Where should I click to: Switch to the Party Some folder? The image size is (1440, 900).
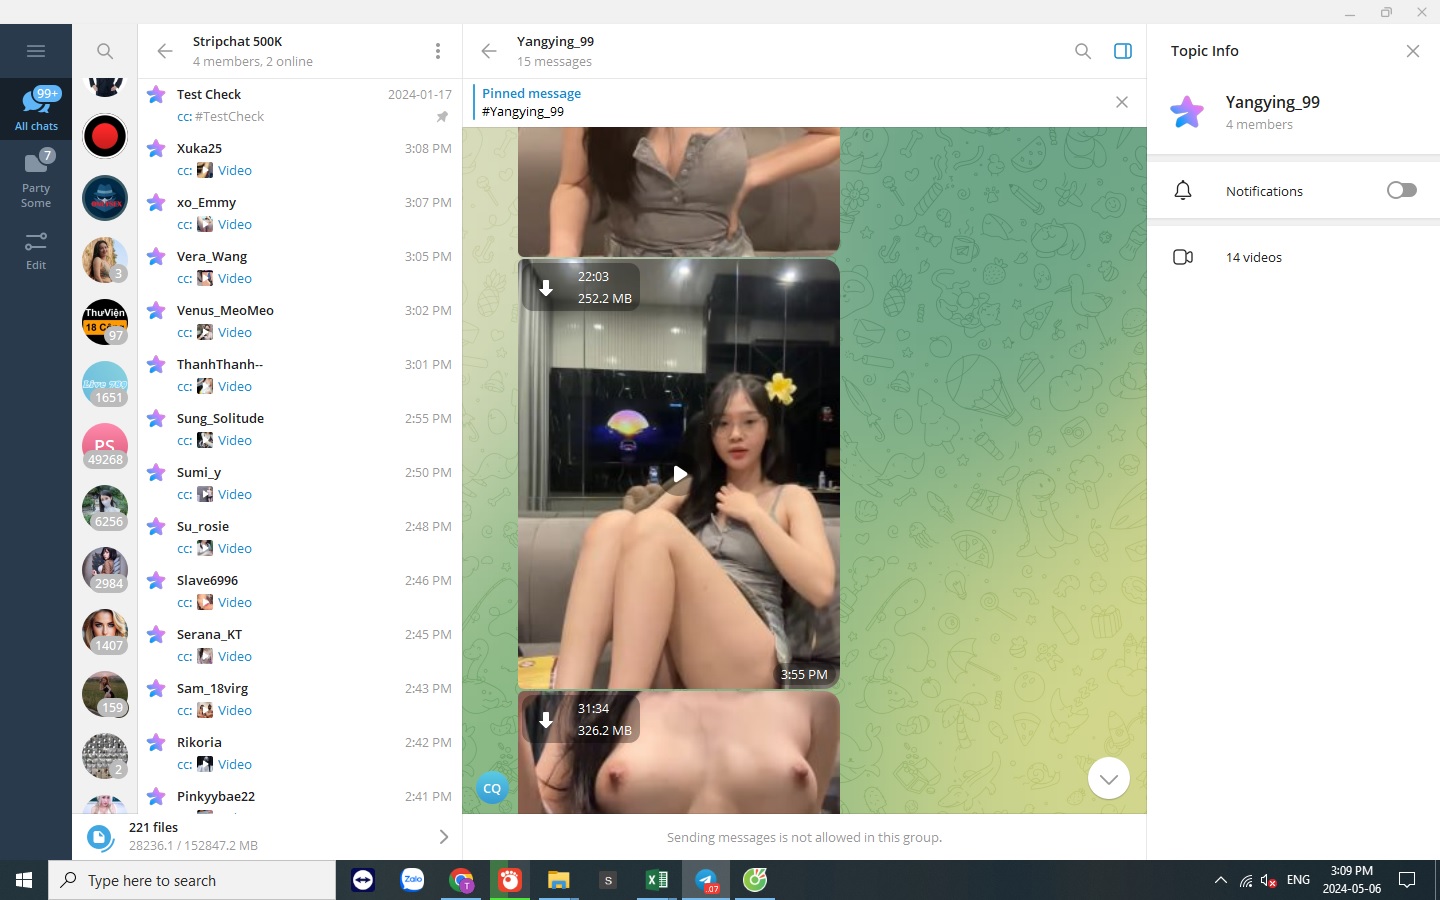point(36,178)
